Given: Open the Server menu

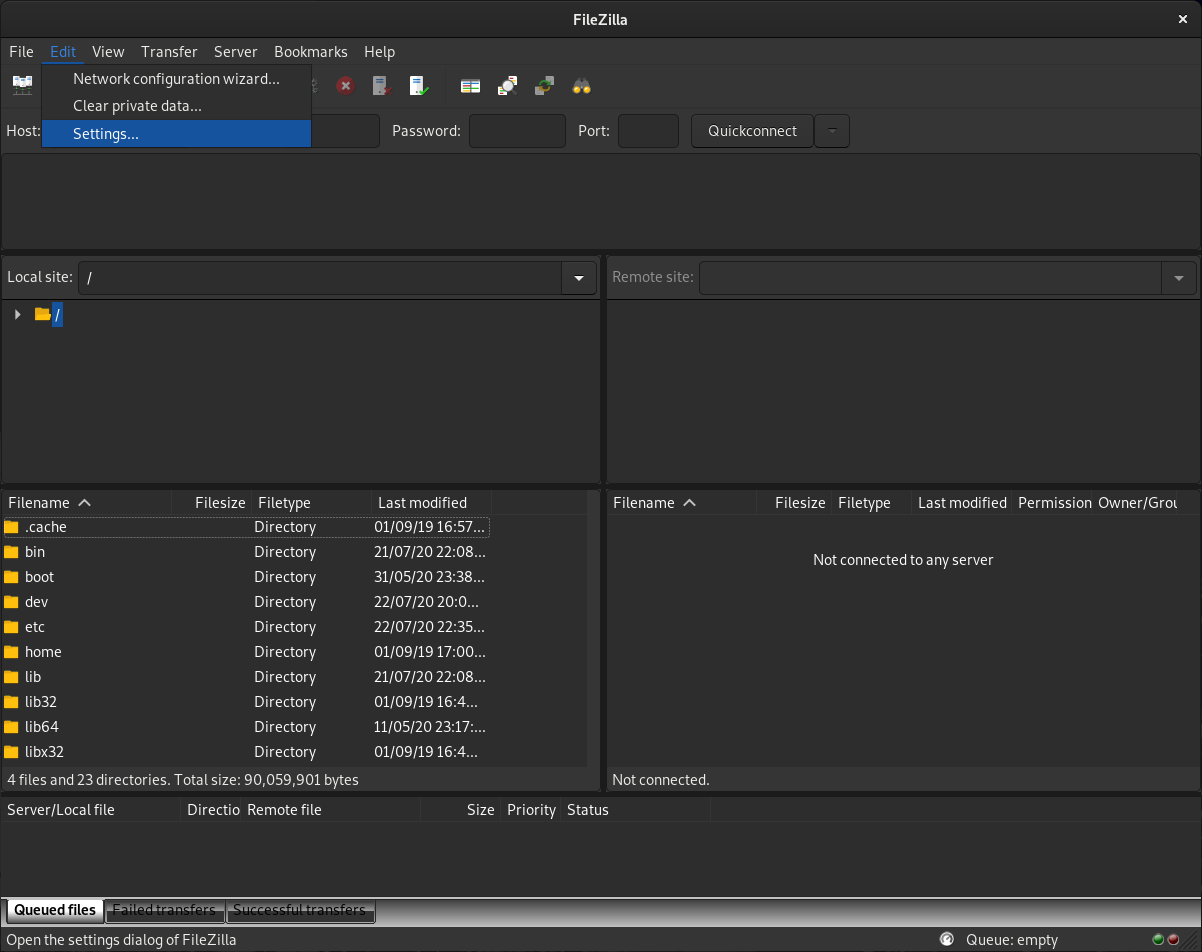Looking at the screenshot, I should coord(236,52).
